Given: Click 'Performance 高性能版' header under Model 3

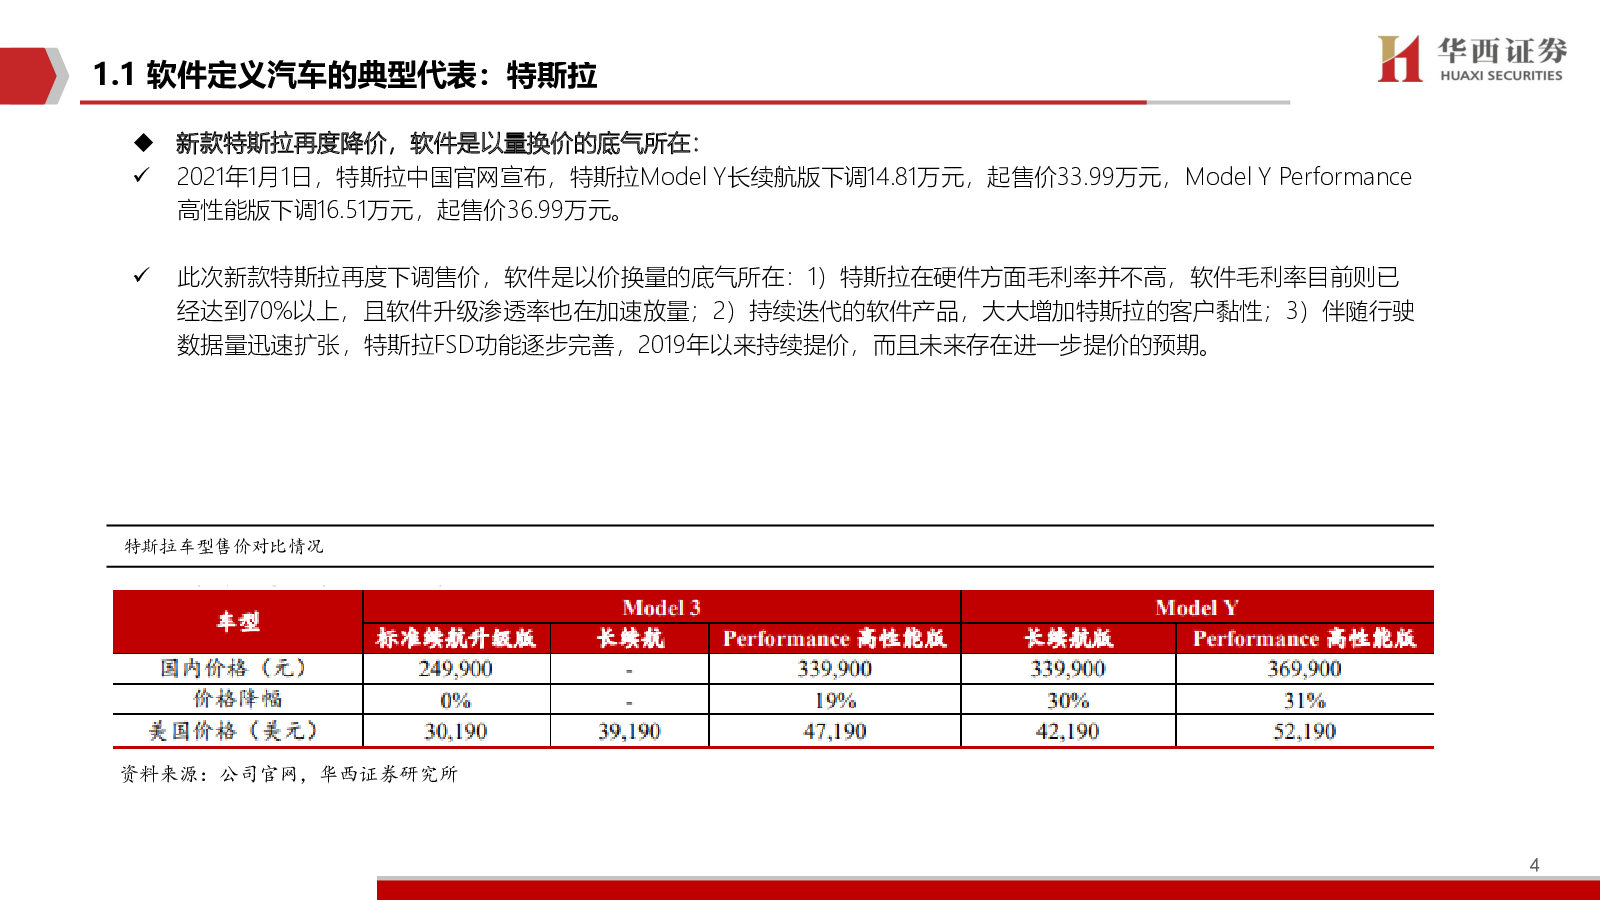Looking at the screenshot, I should 835,638.
